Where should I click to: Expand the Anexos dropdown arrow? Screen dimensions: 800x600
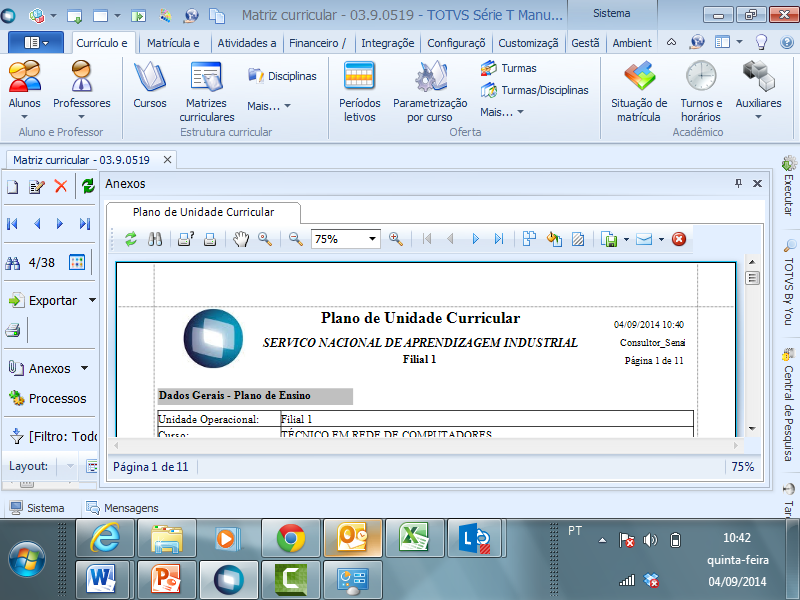point(85,368)
